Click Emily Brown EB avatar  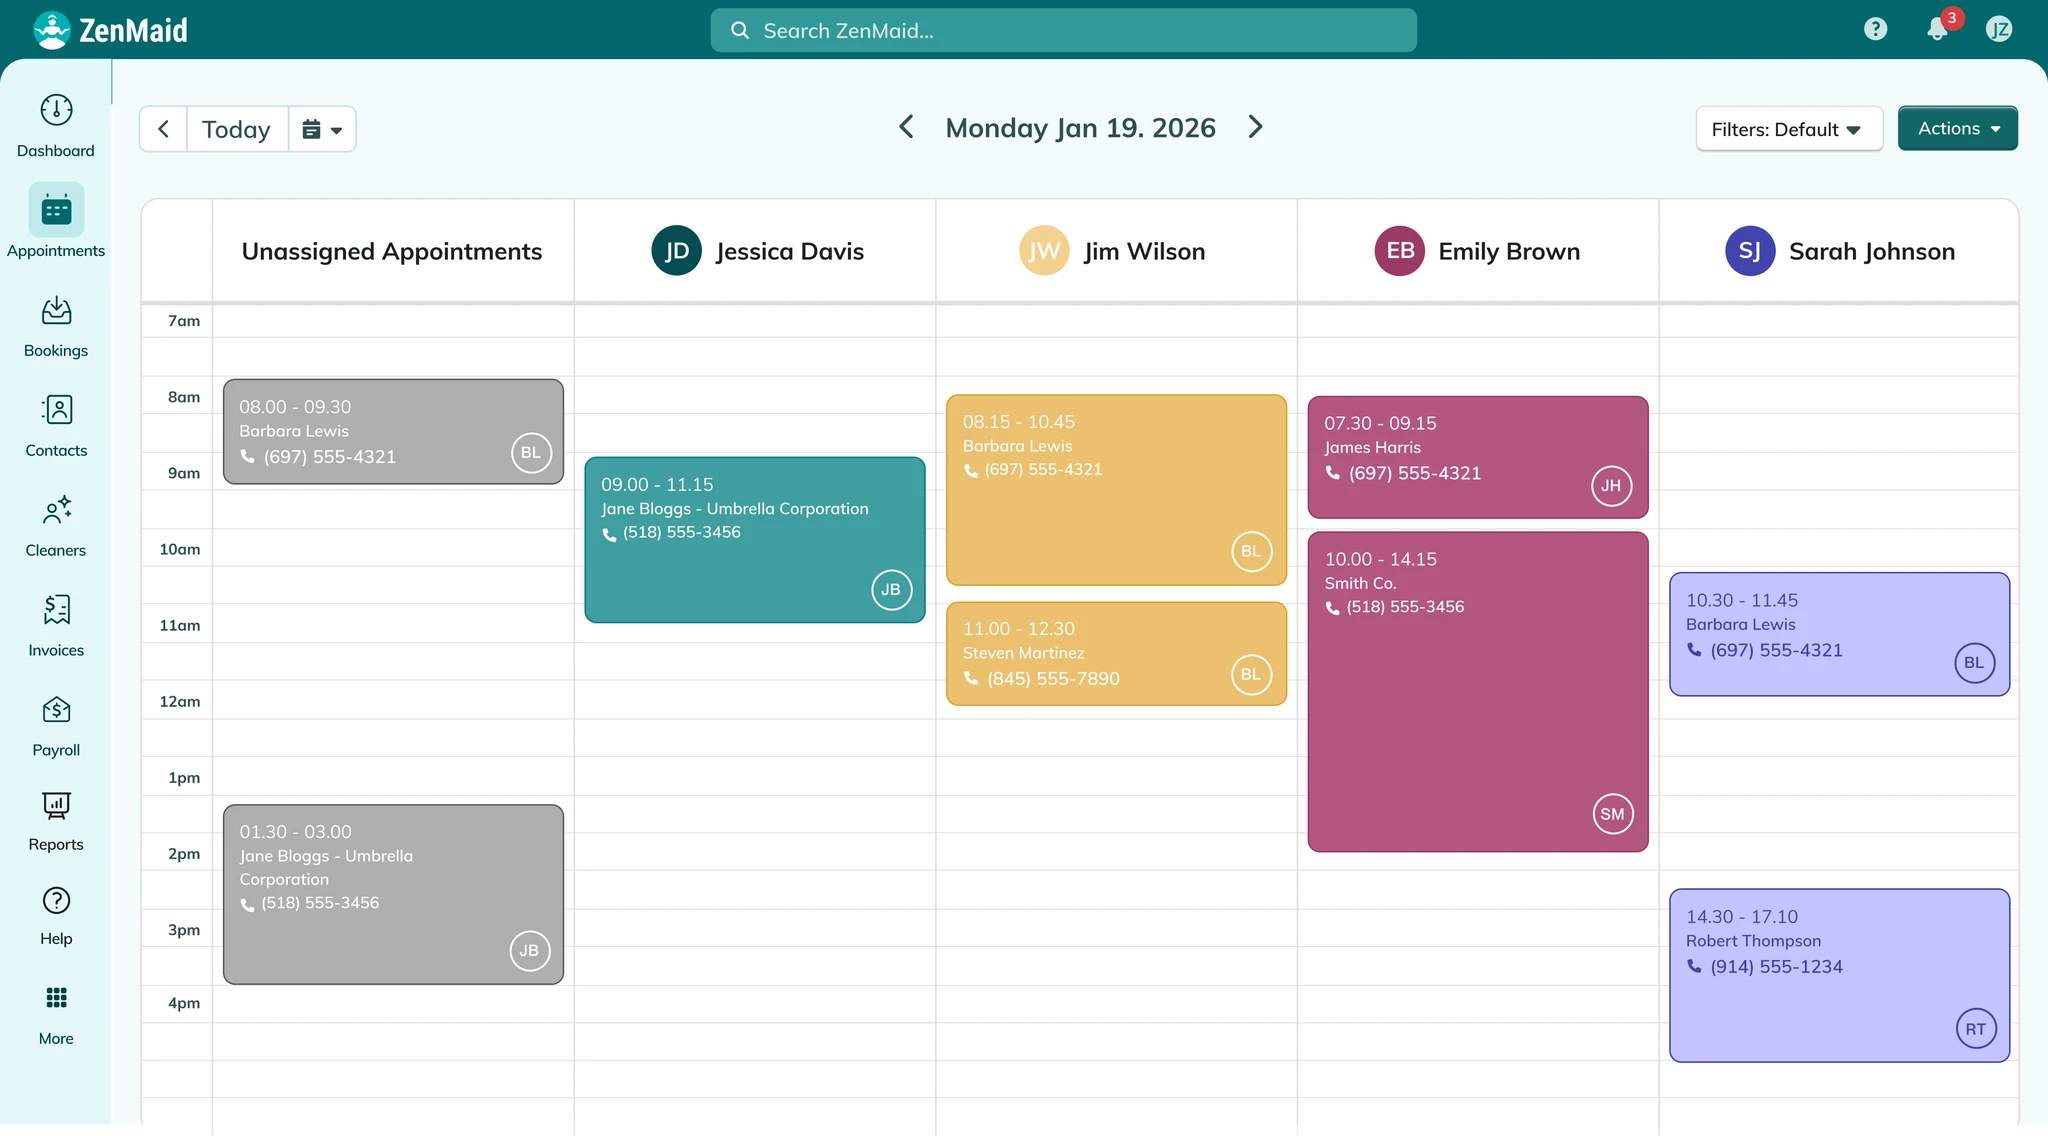(x=1400, y=251)
